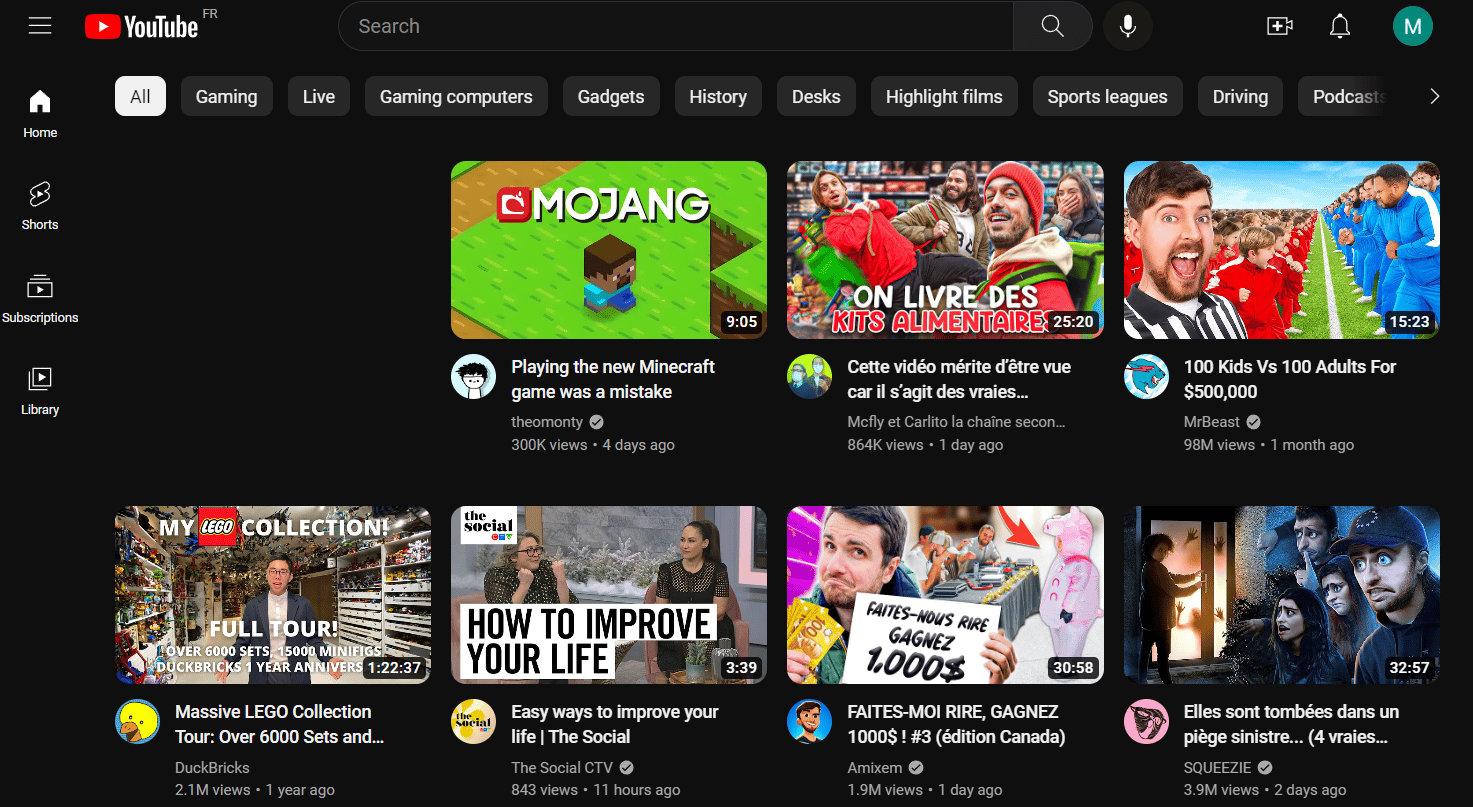Toggle the sidebar with the hamburger menu
Screen dimensions: 1473x807
point(40,25)
